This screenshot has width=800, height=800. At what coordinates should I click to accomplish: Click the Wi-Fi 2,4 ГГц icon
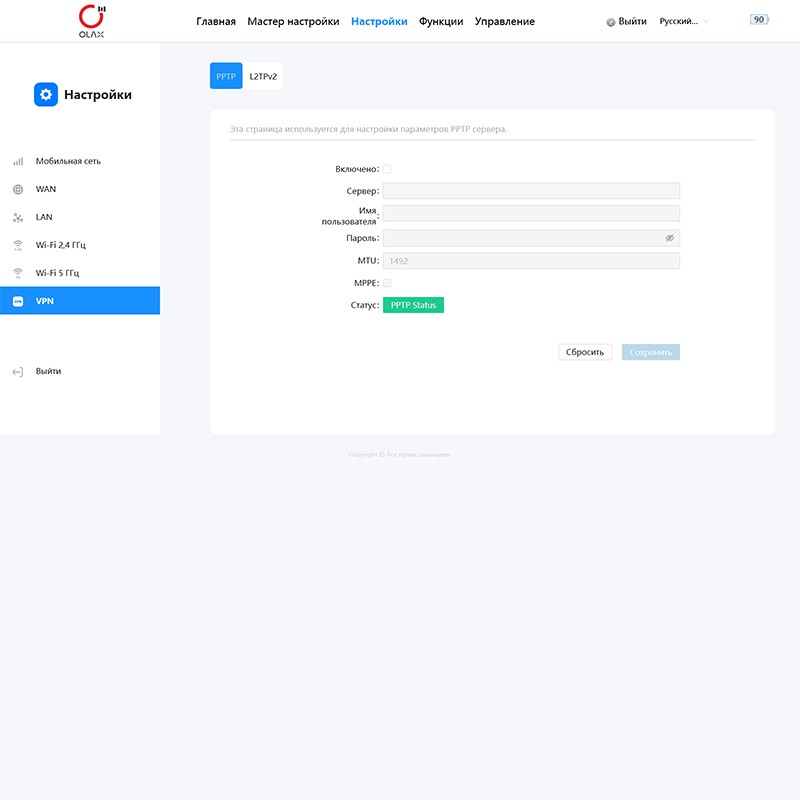(18, 245)
